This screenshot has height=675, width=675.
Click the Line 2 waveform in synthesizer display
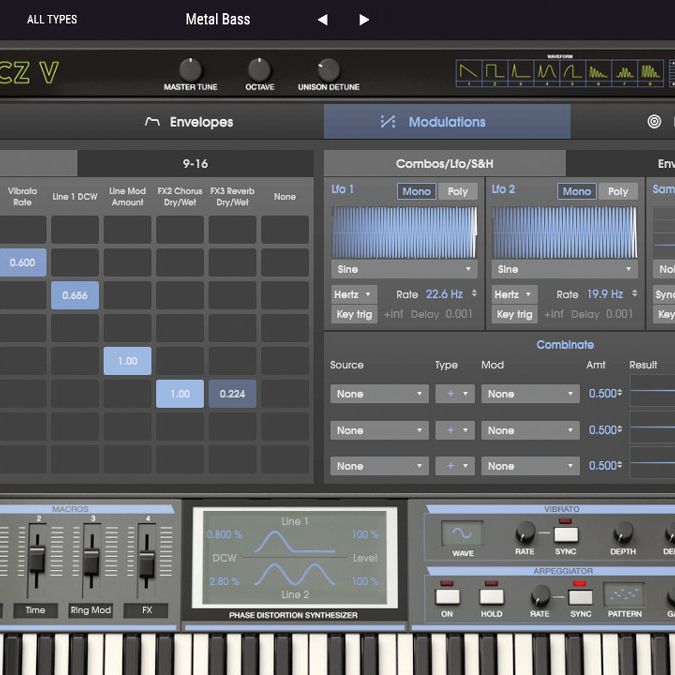294,574
